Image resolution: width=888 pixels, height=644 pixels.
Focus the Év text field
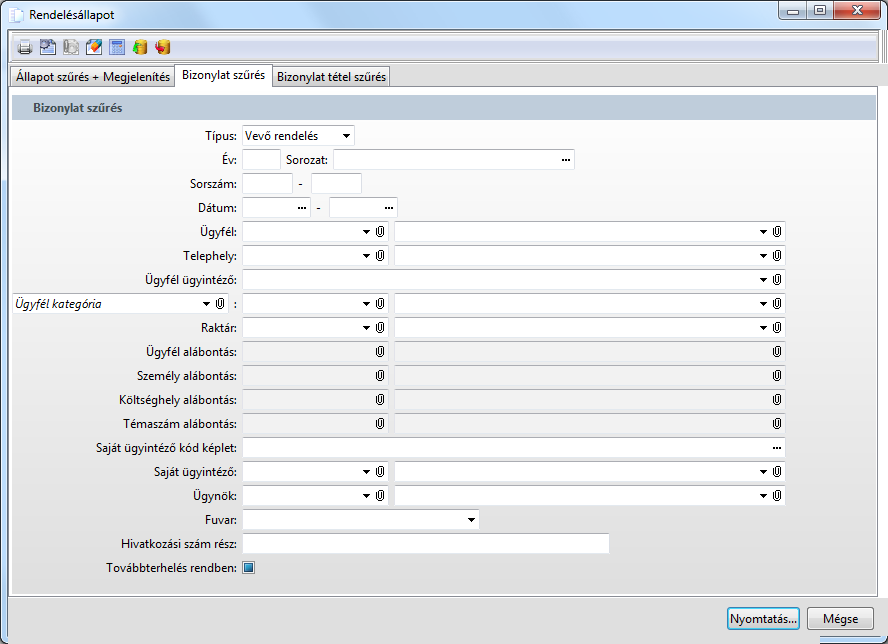pyautogui.click(x=261, y=160)
